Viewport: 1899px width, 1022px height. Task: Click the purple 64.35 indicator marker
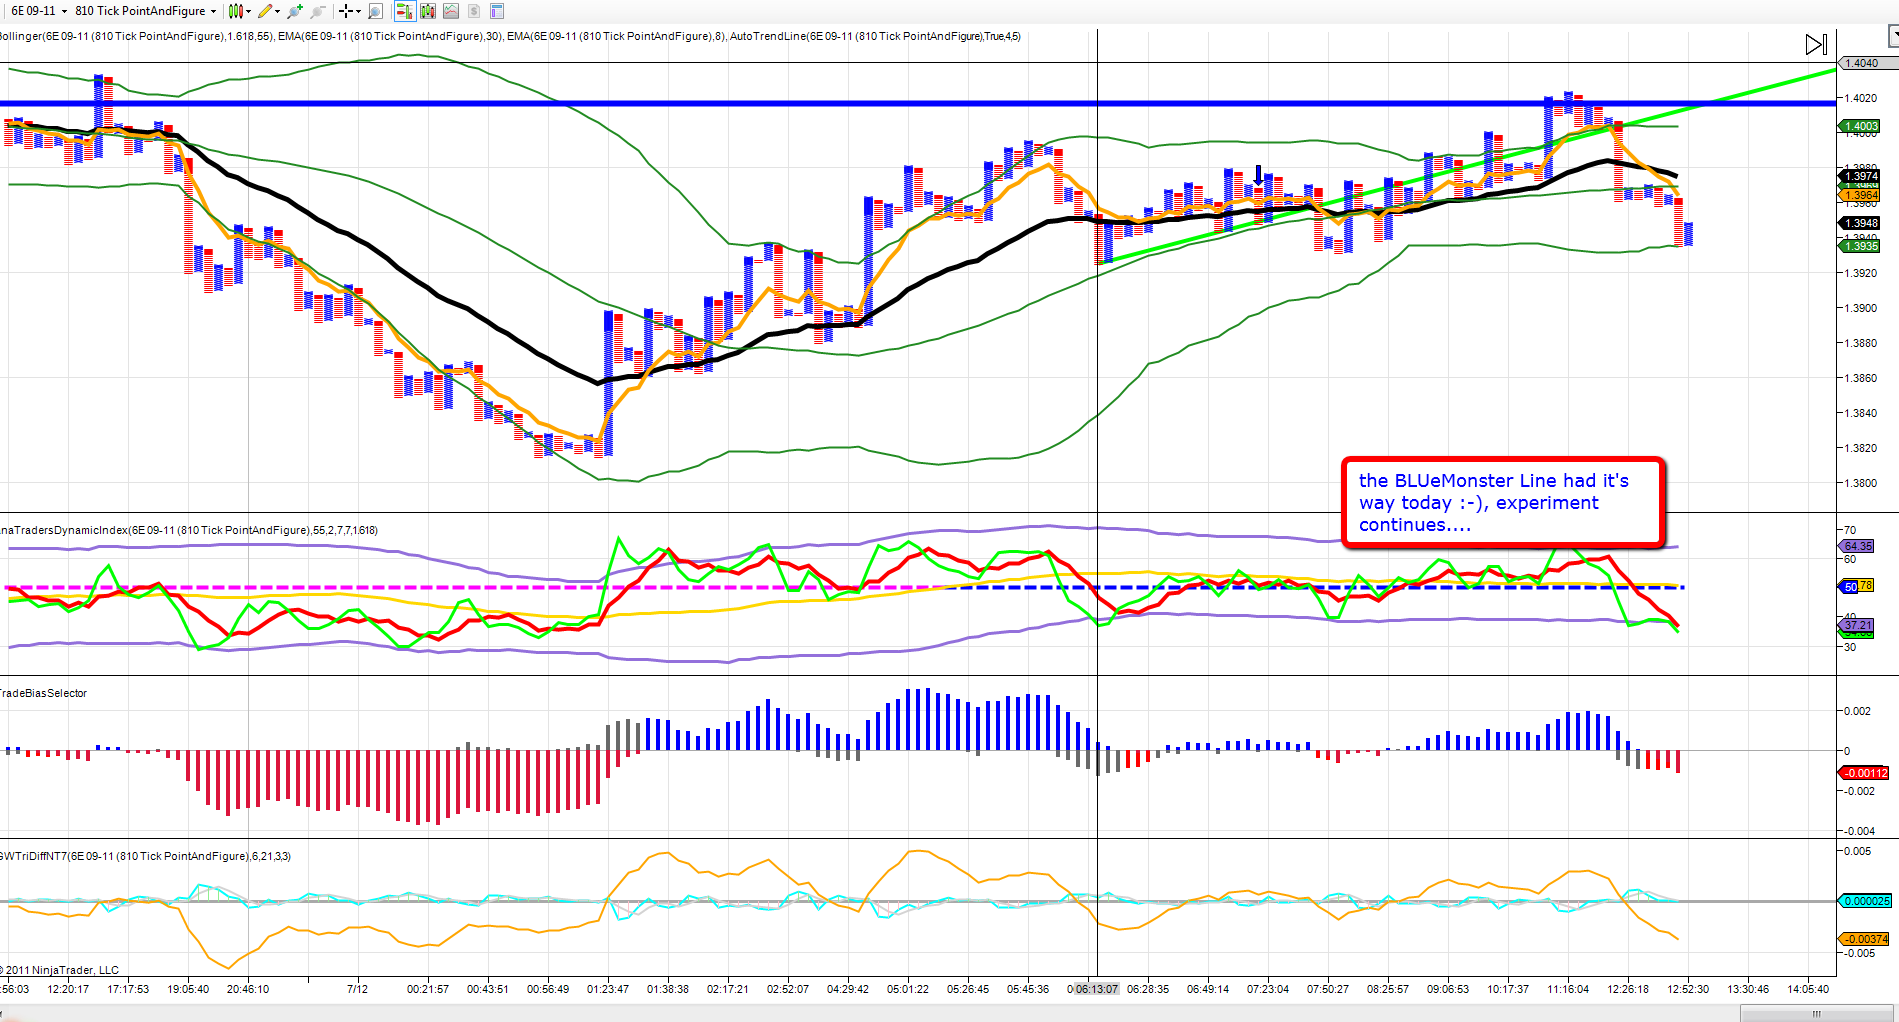tap(1857, 546)
